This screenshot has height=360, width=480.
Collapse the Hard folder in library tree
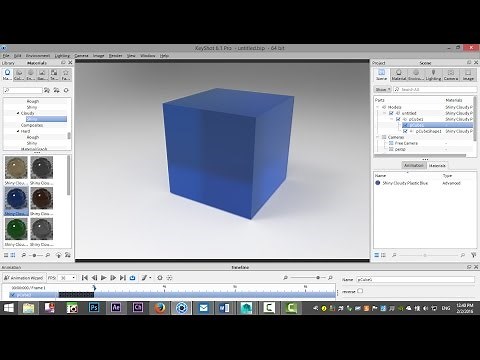(18, 131)
